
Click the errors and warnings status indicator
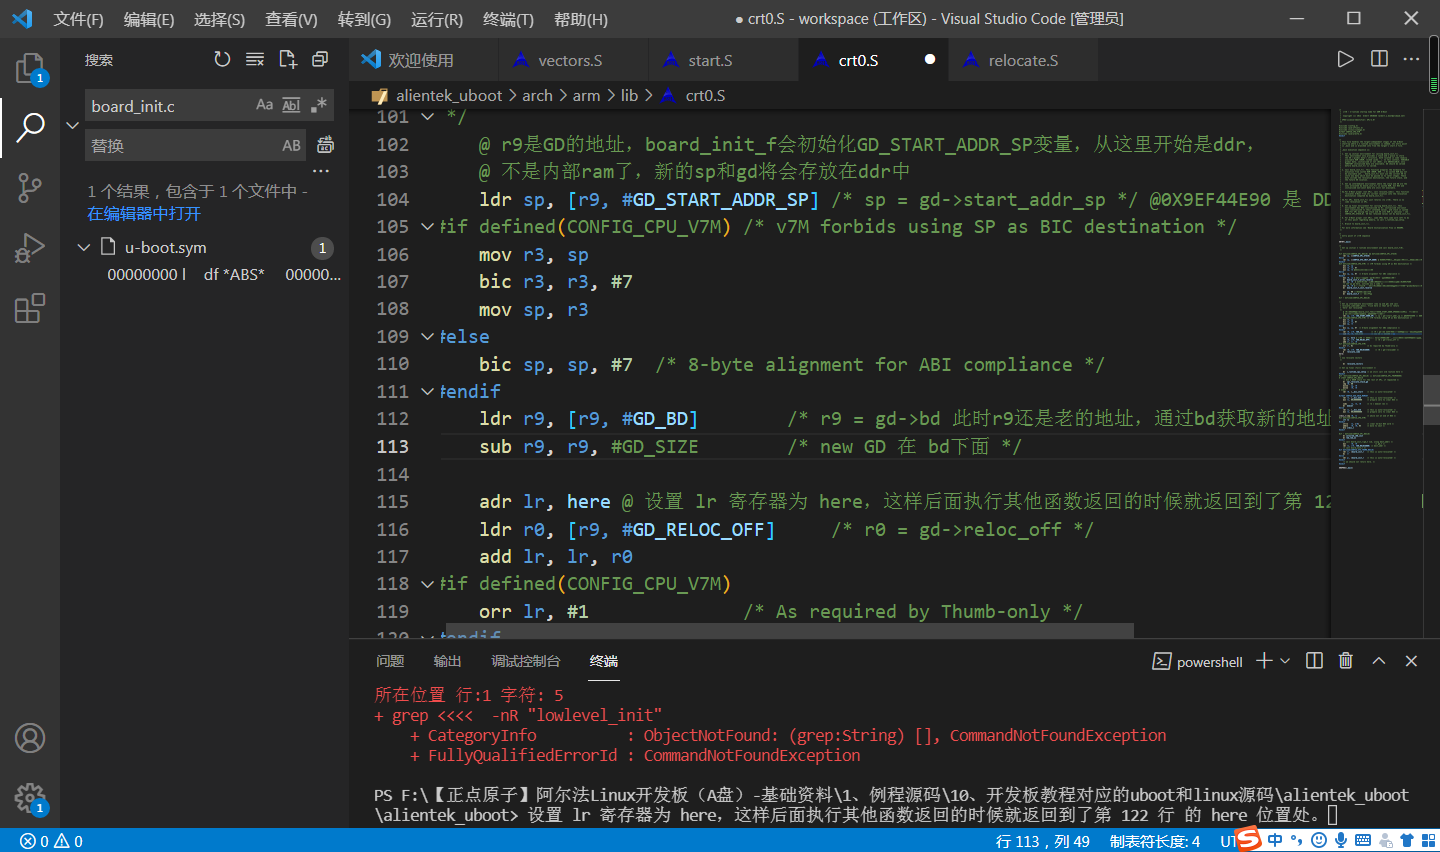51,841
